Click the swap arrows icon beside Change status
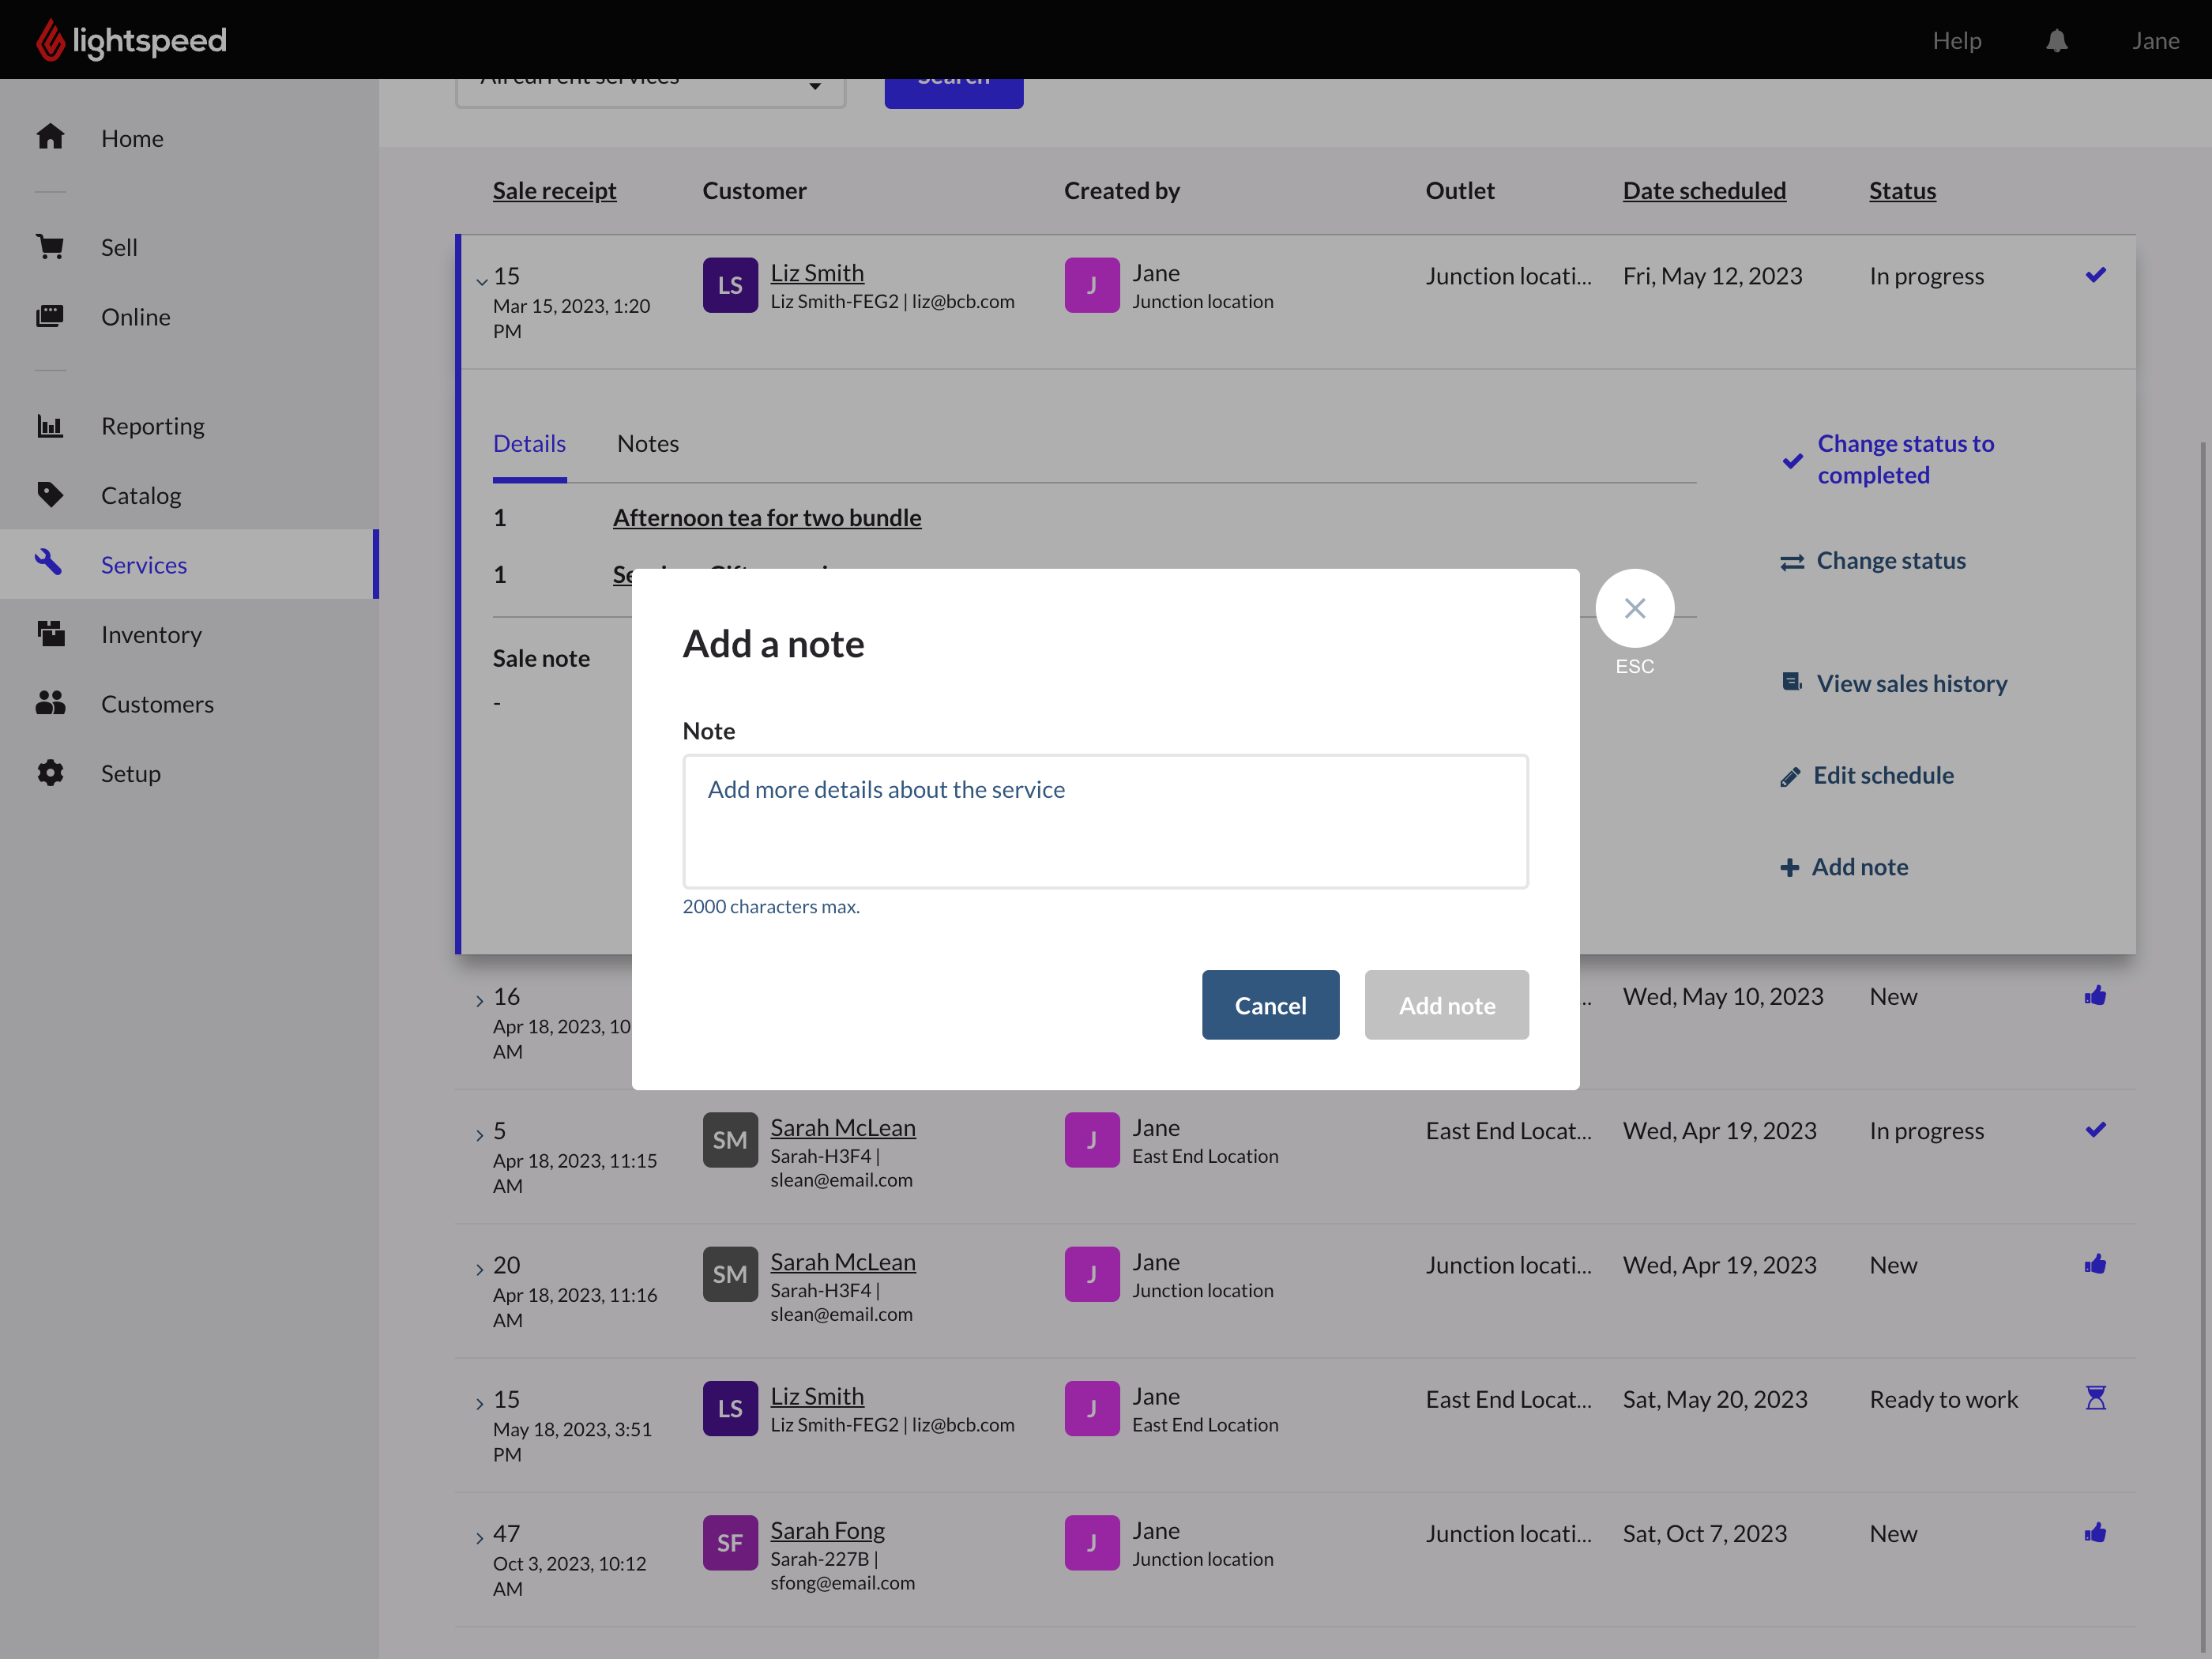This screenshot has height=1659, width=2212. coord(1792,562)
